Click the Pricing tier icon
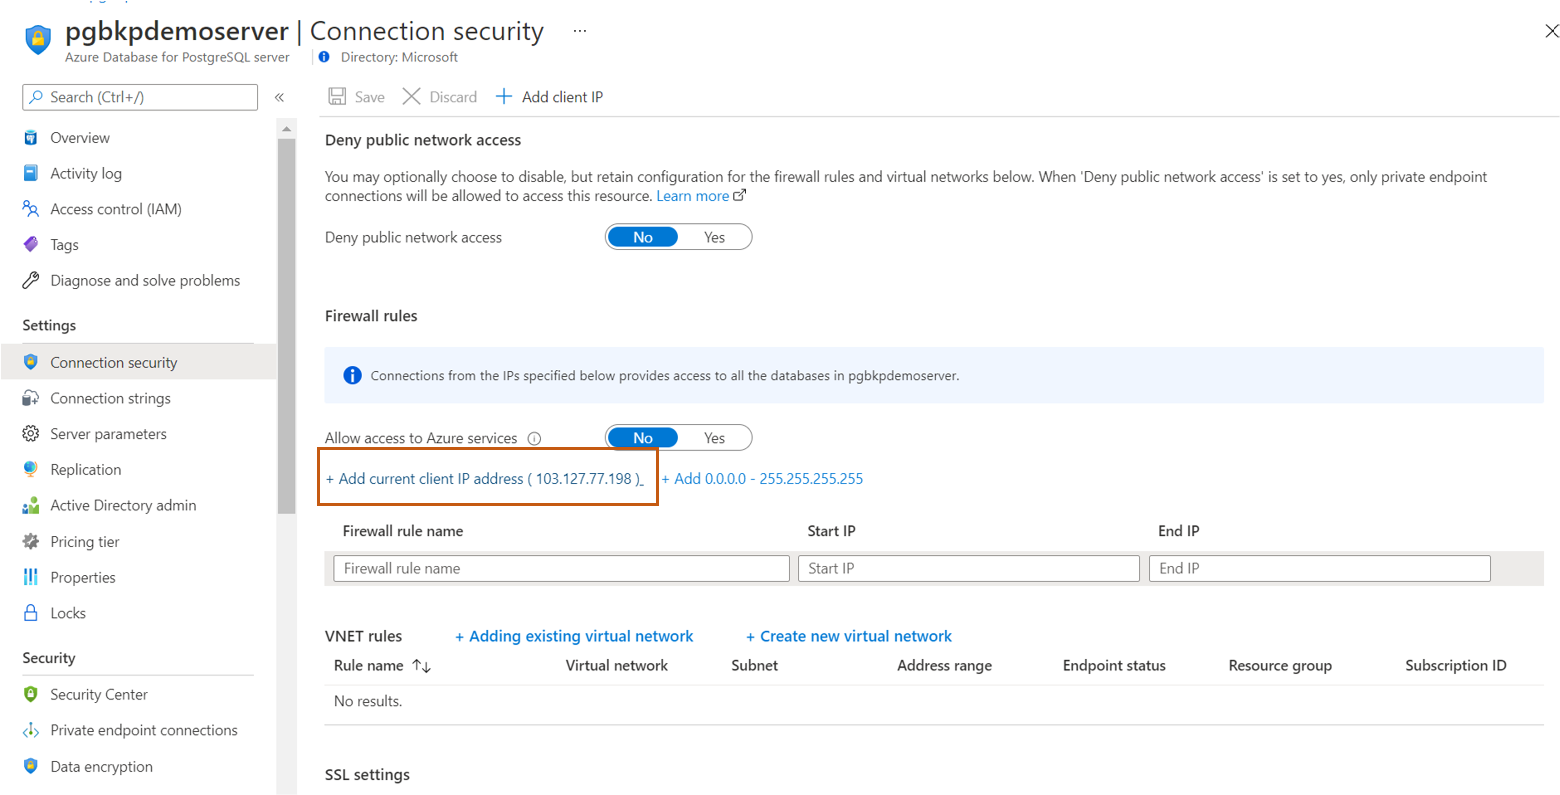 [x=31, y=541]
